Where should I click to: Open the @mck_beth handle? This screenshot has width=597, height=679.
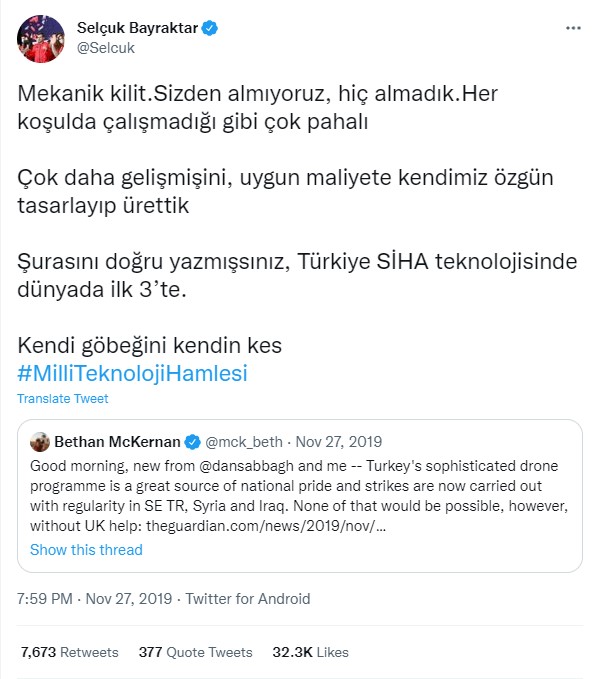pos(244,442)
